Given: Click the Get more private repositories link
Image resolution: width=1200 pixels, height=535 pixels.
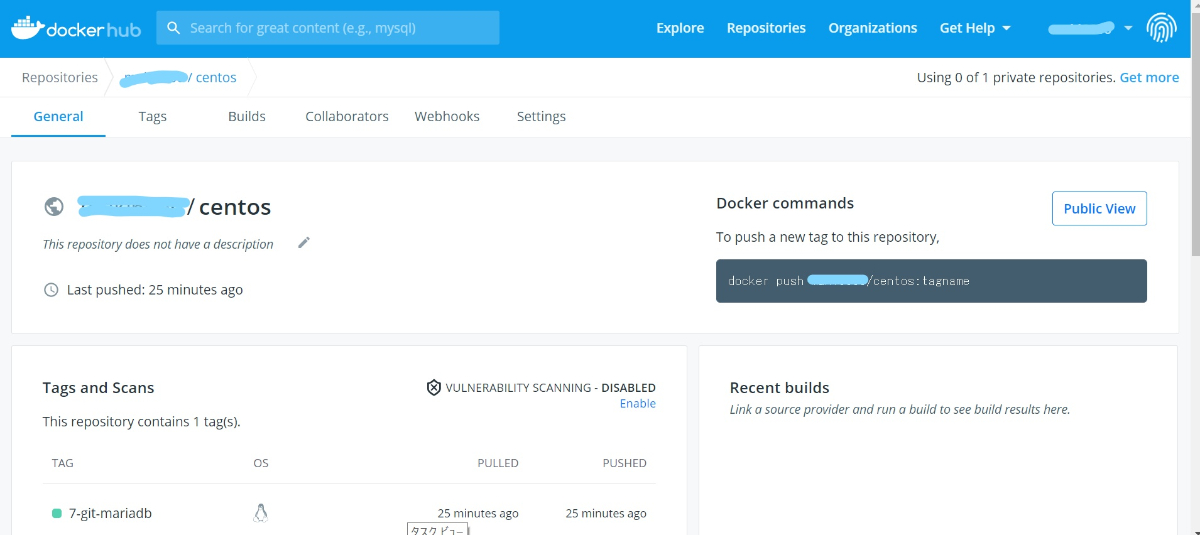Looking at the screenshot, I should (x=1149, y=77).
